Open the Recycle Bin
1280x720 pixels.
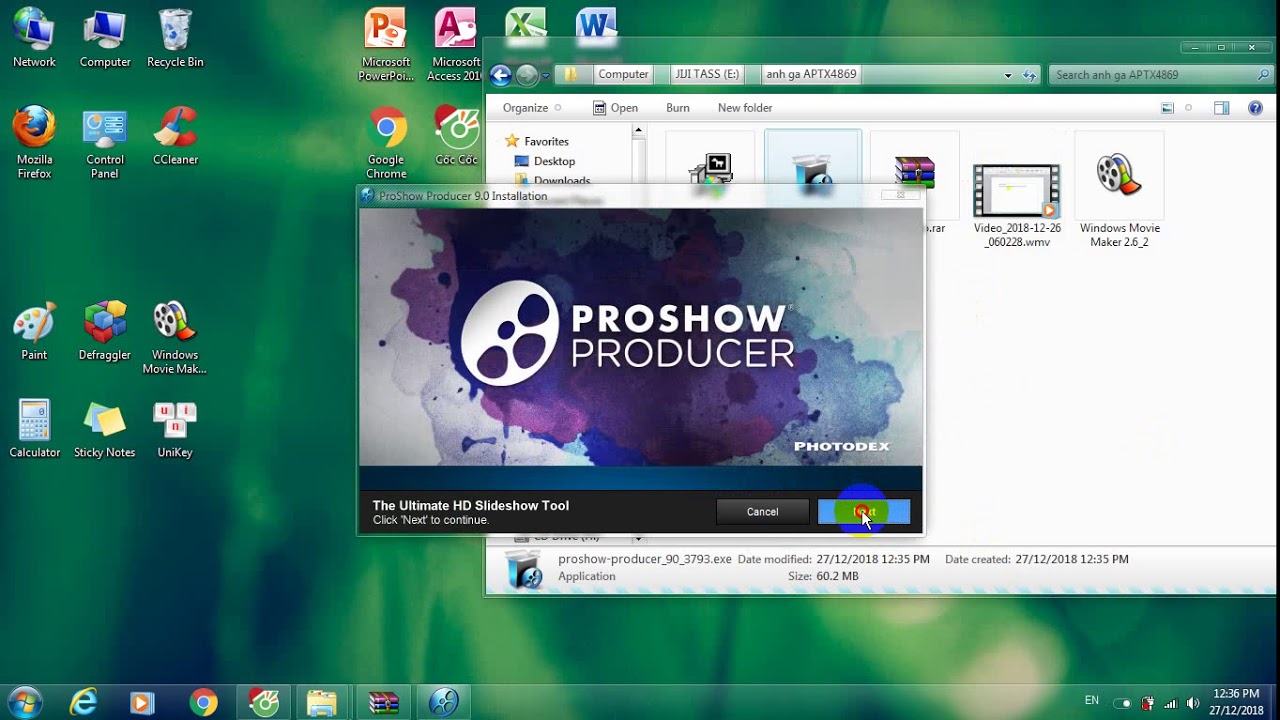pos(175,38)
